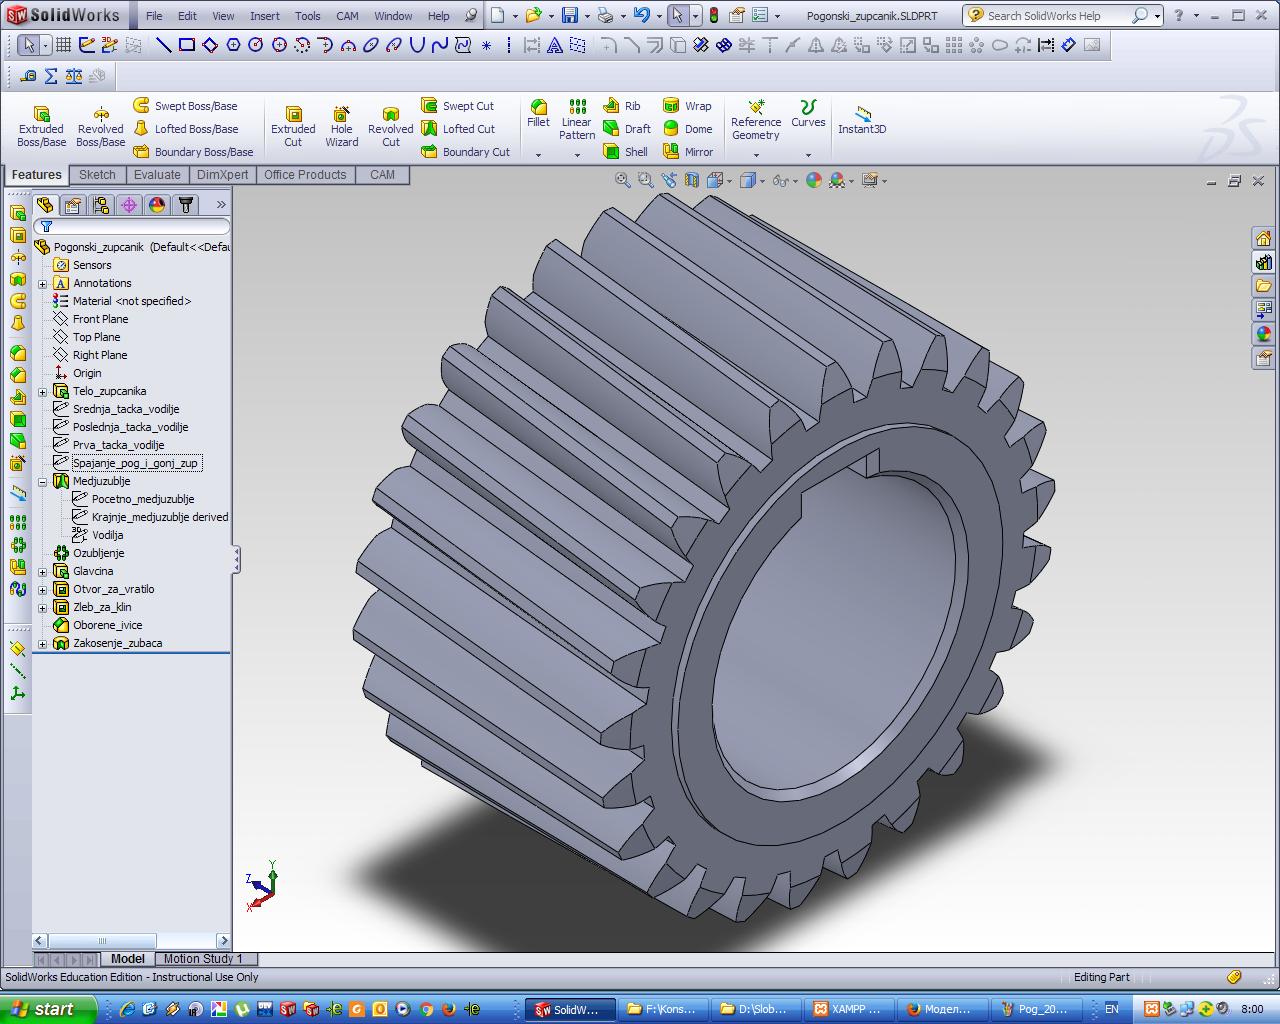
Task: Select Oborene_ivice chamfer feature
Action: [x=107, y=625]
